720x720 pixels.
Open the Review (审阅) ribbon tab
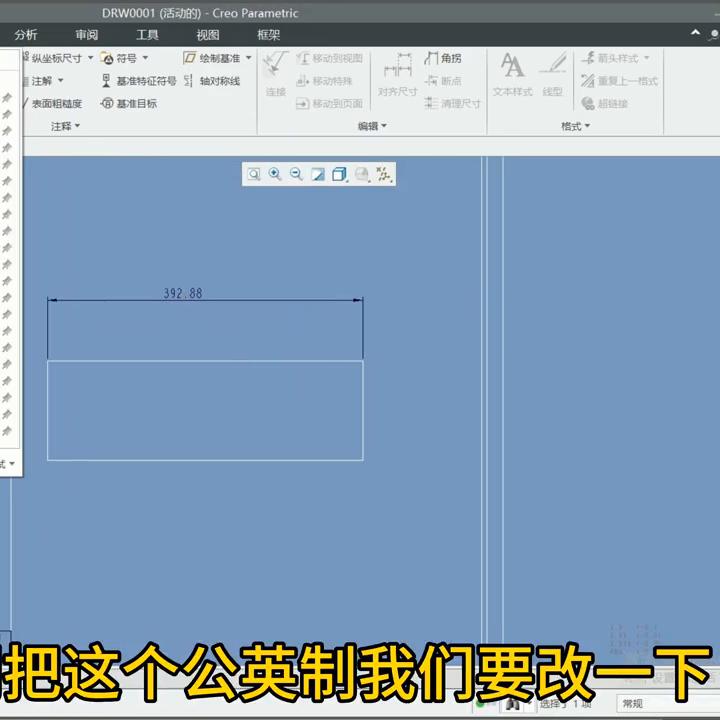(87, 35)
